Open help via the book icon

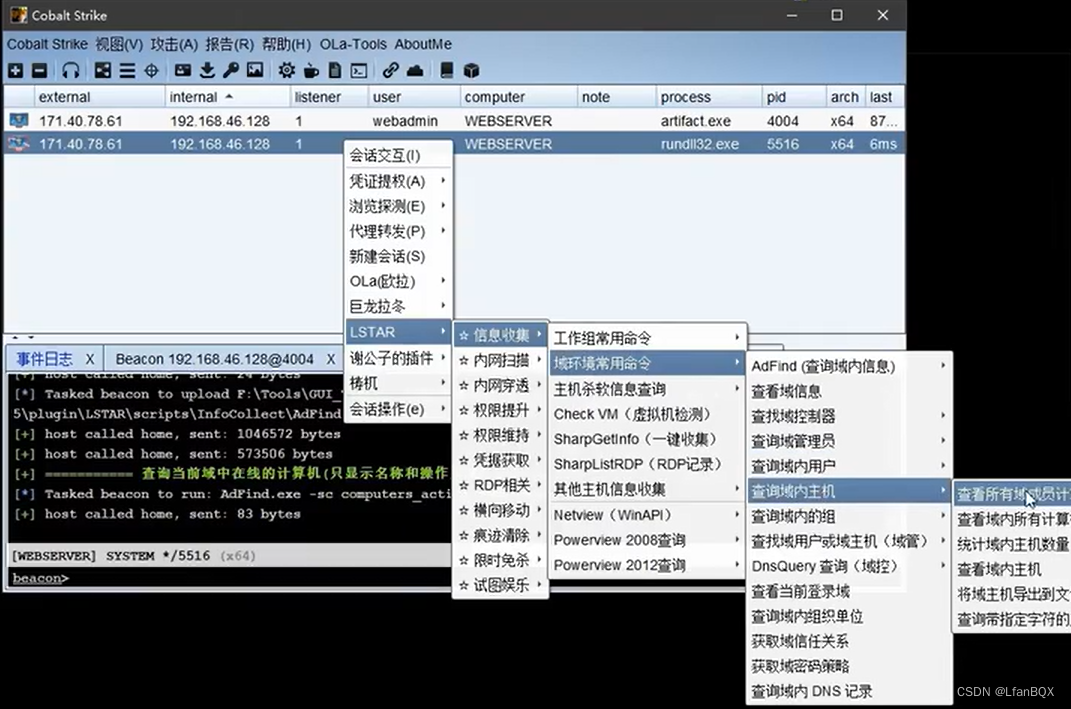pos(447,70)
